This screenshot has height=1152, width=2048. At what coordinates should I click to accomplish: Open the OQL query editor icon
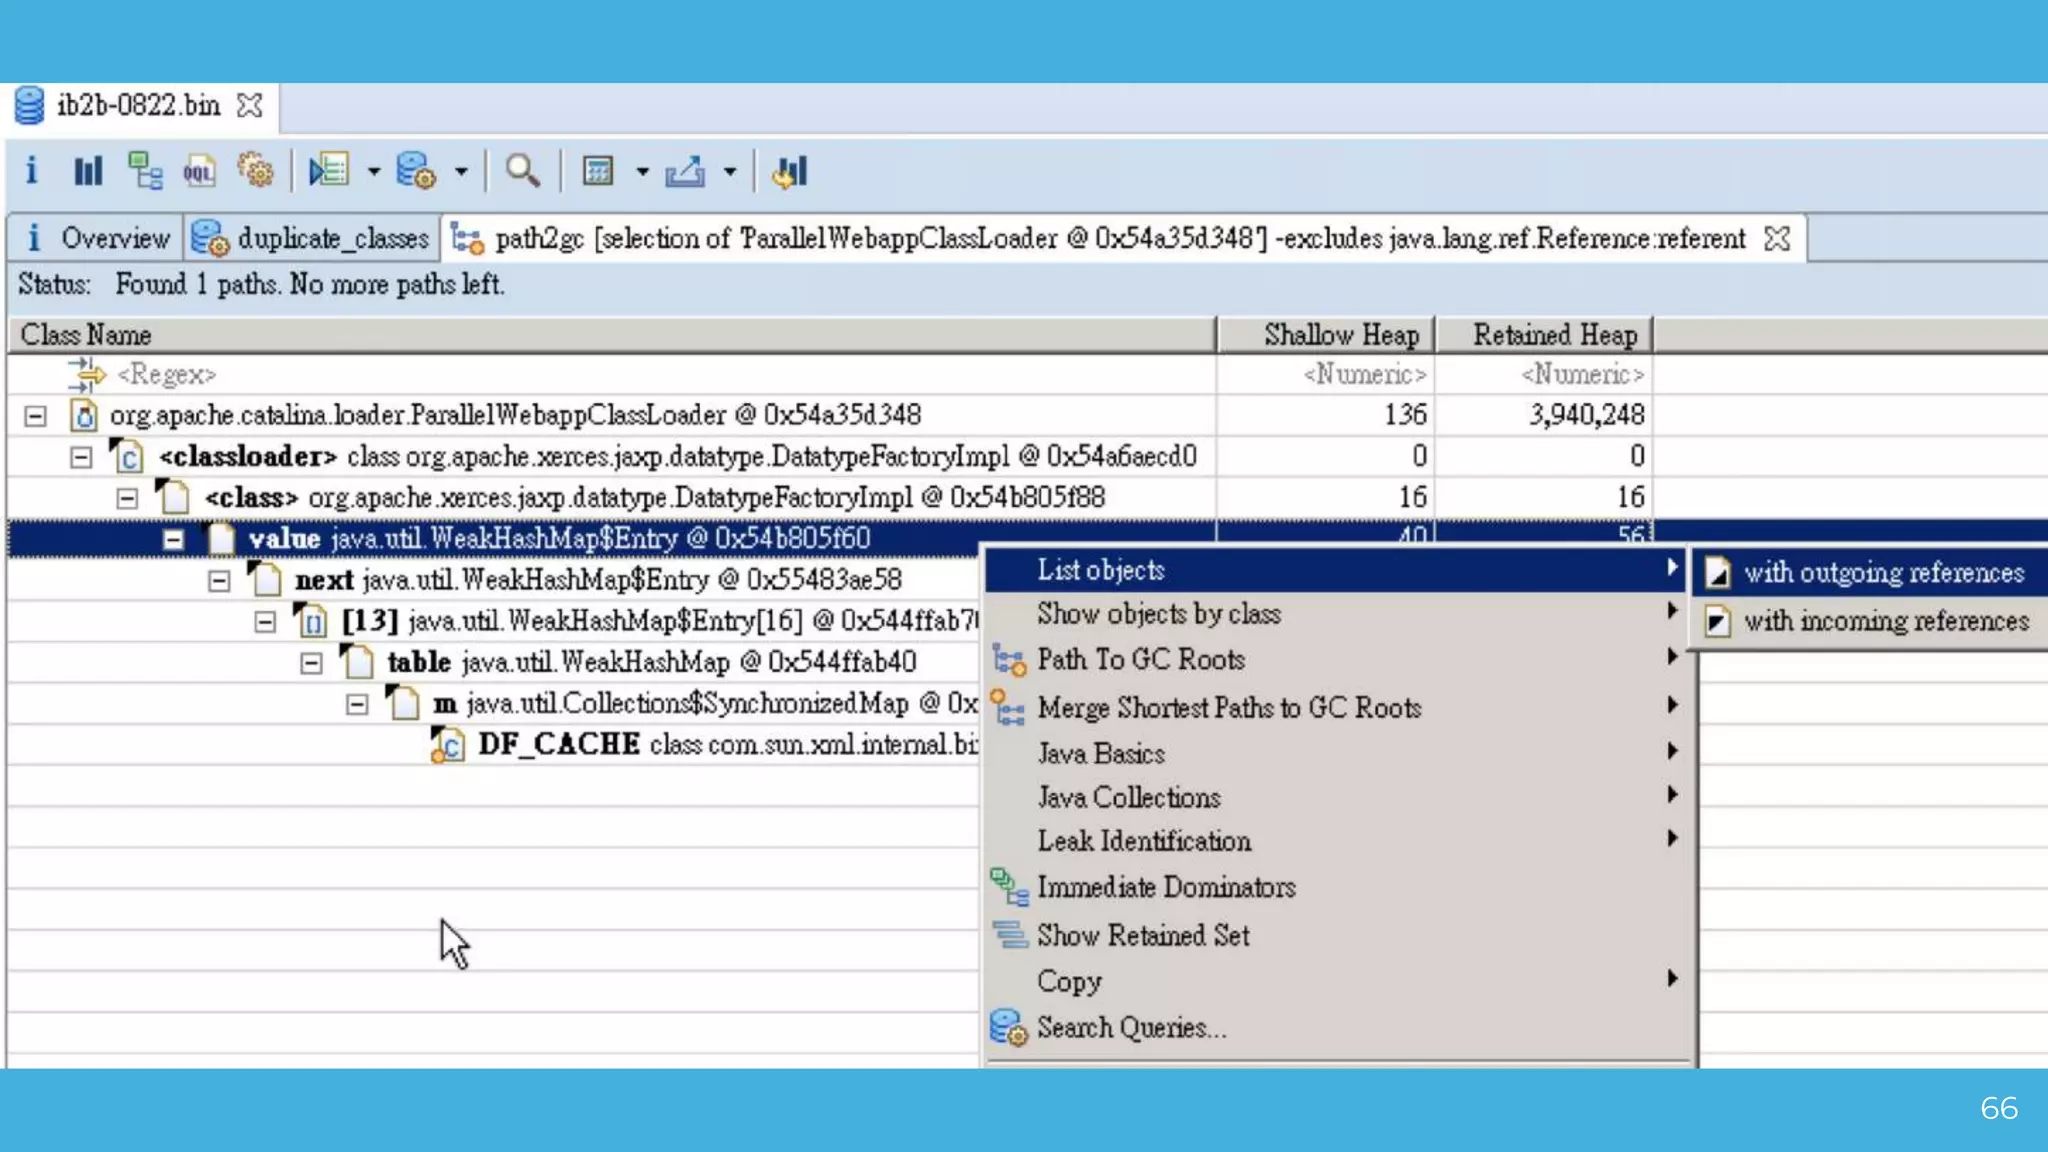point(199,171)
